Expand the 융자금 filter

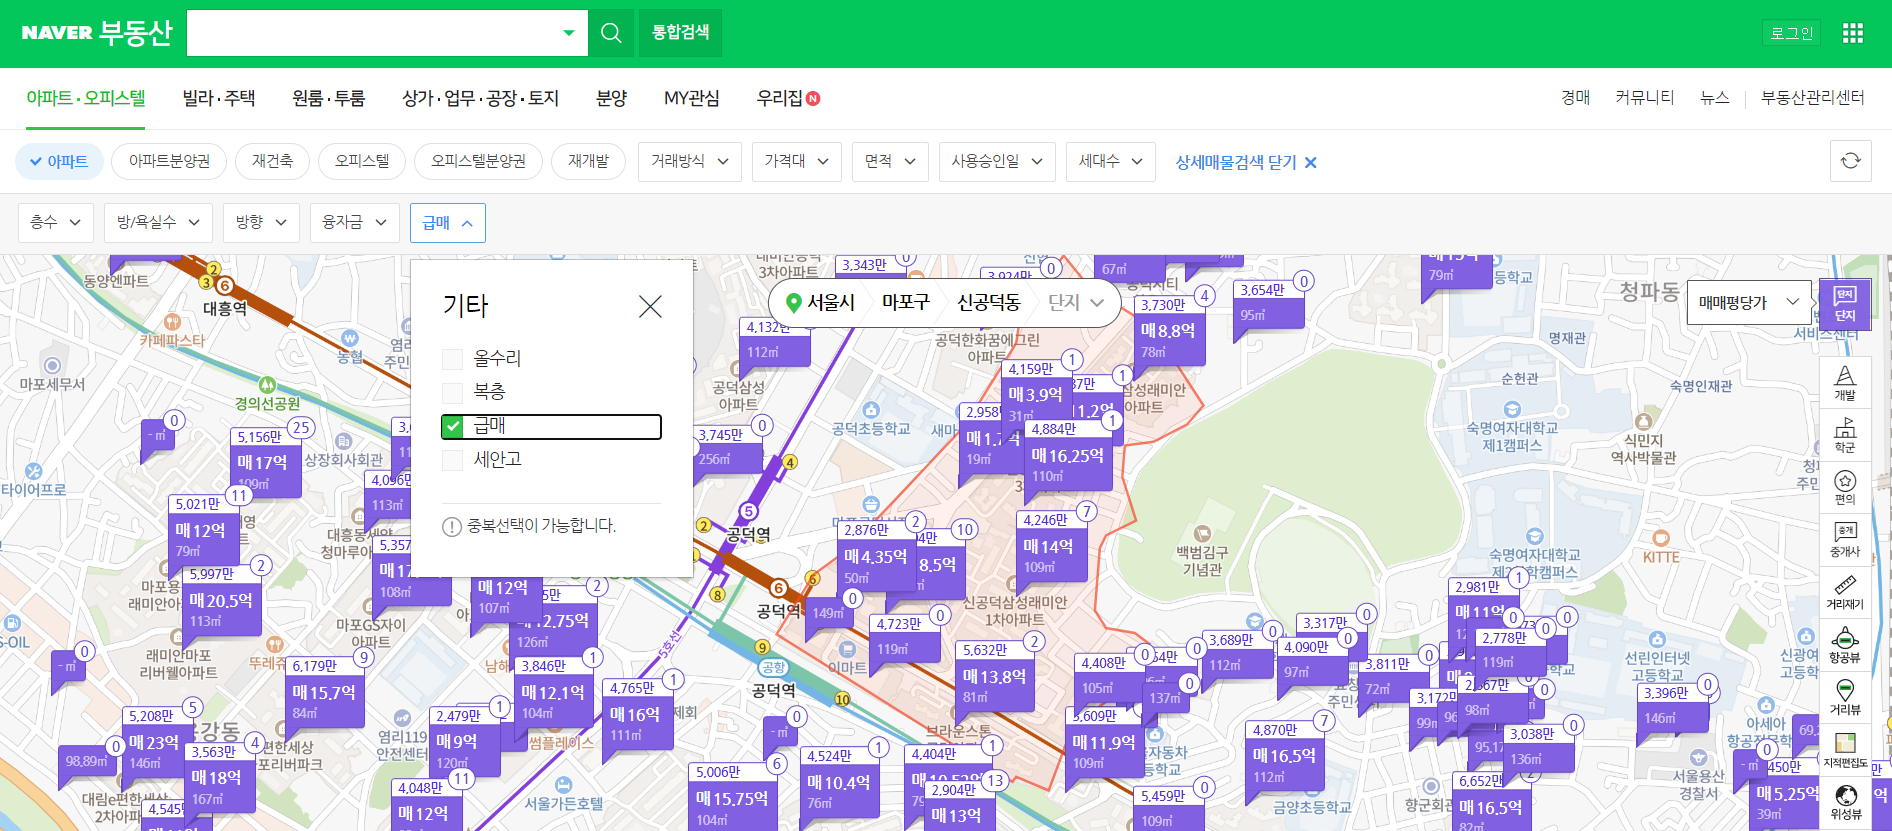pos(354,222)
